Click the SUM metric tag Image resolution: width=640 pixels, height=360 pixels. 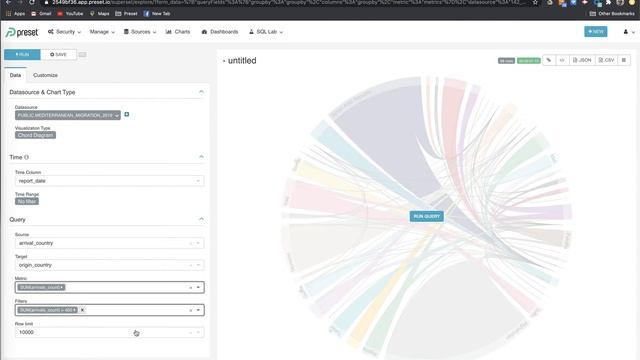(41, 287)
